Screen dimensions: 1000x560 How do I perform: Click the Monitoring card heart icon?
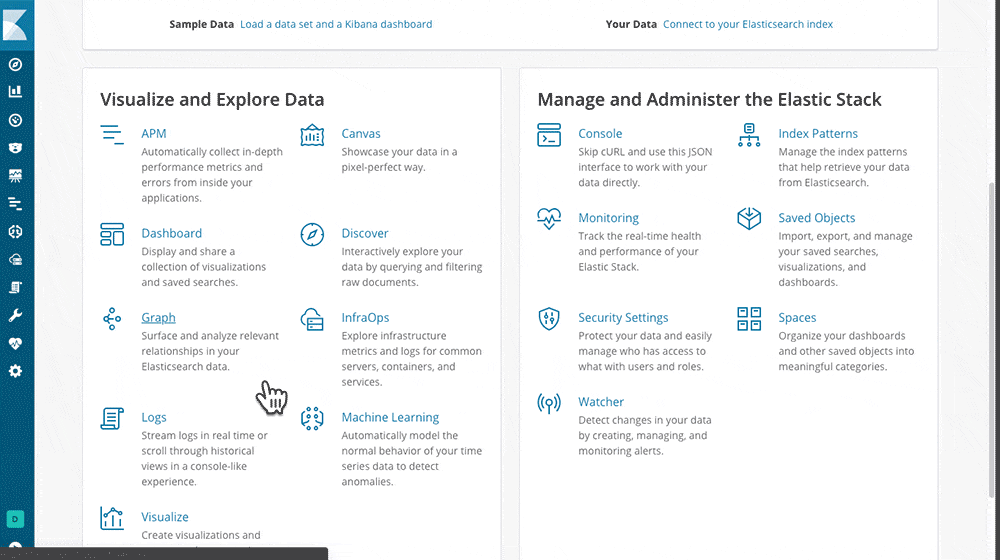click(549, 219)
